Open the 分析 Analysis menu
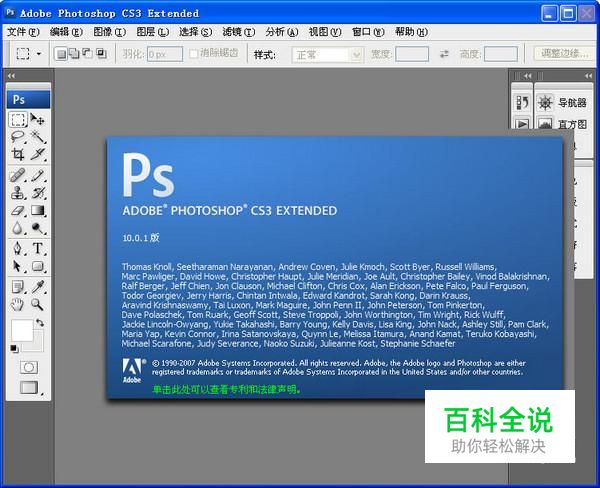600x488 pixels. click(282, 32)
